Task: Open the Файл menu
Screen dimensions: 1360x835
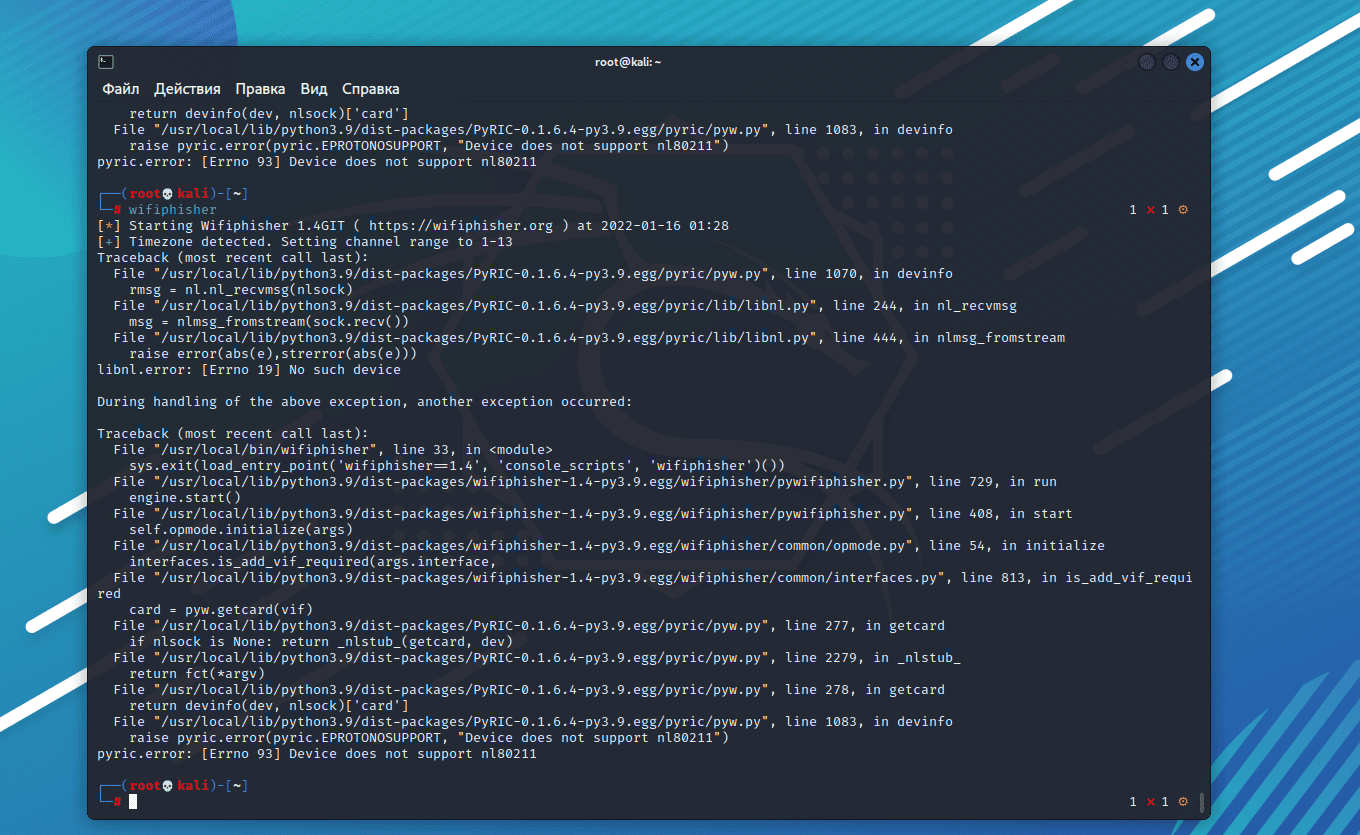Action: point(120,89)
